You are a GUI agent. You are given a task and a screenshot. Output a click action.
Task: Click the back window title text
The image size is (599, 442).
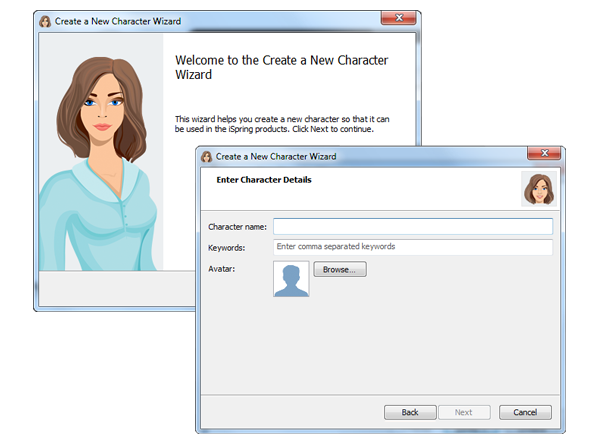(x=118, y=21)
